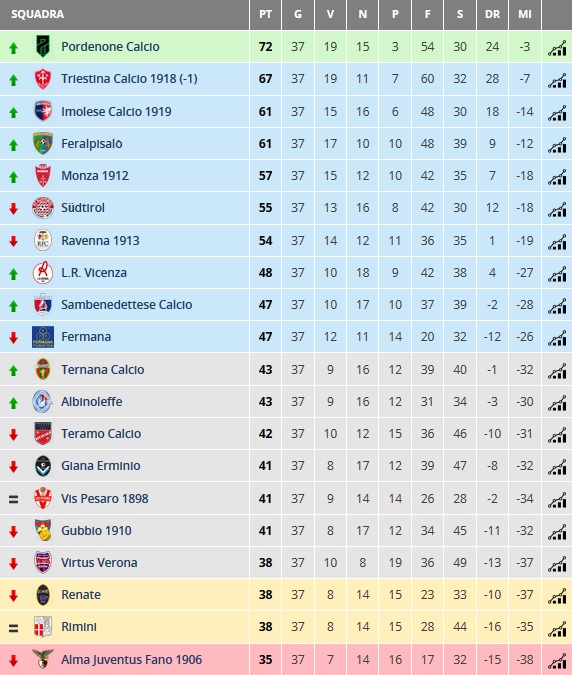Sort table by PT column header
Screen dimensions: 572x675
tap(265, 14)
